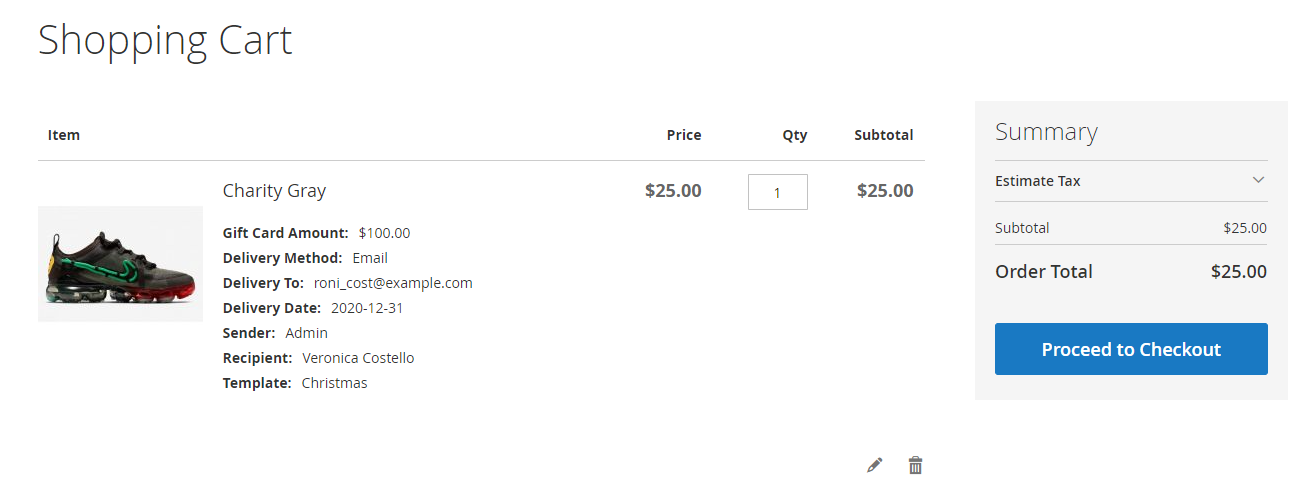Viewport: 1307px width, 483px height.
Task: Click the Gift Card Amount $100.00 value
Action: pos(384,233)
